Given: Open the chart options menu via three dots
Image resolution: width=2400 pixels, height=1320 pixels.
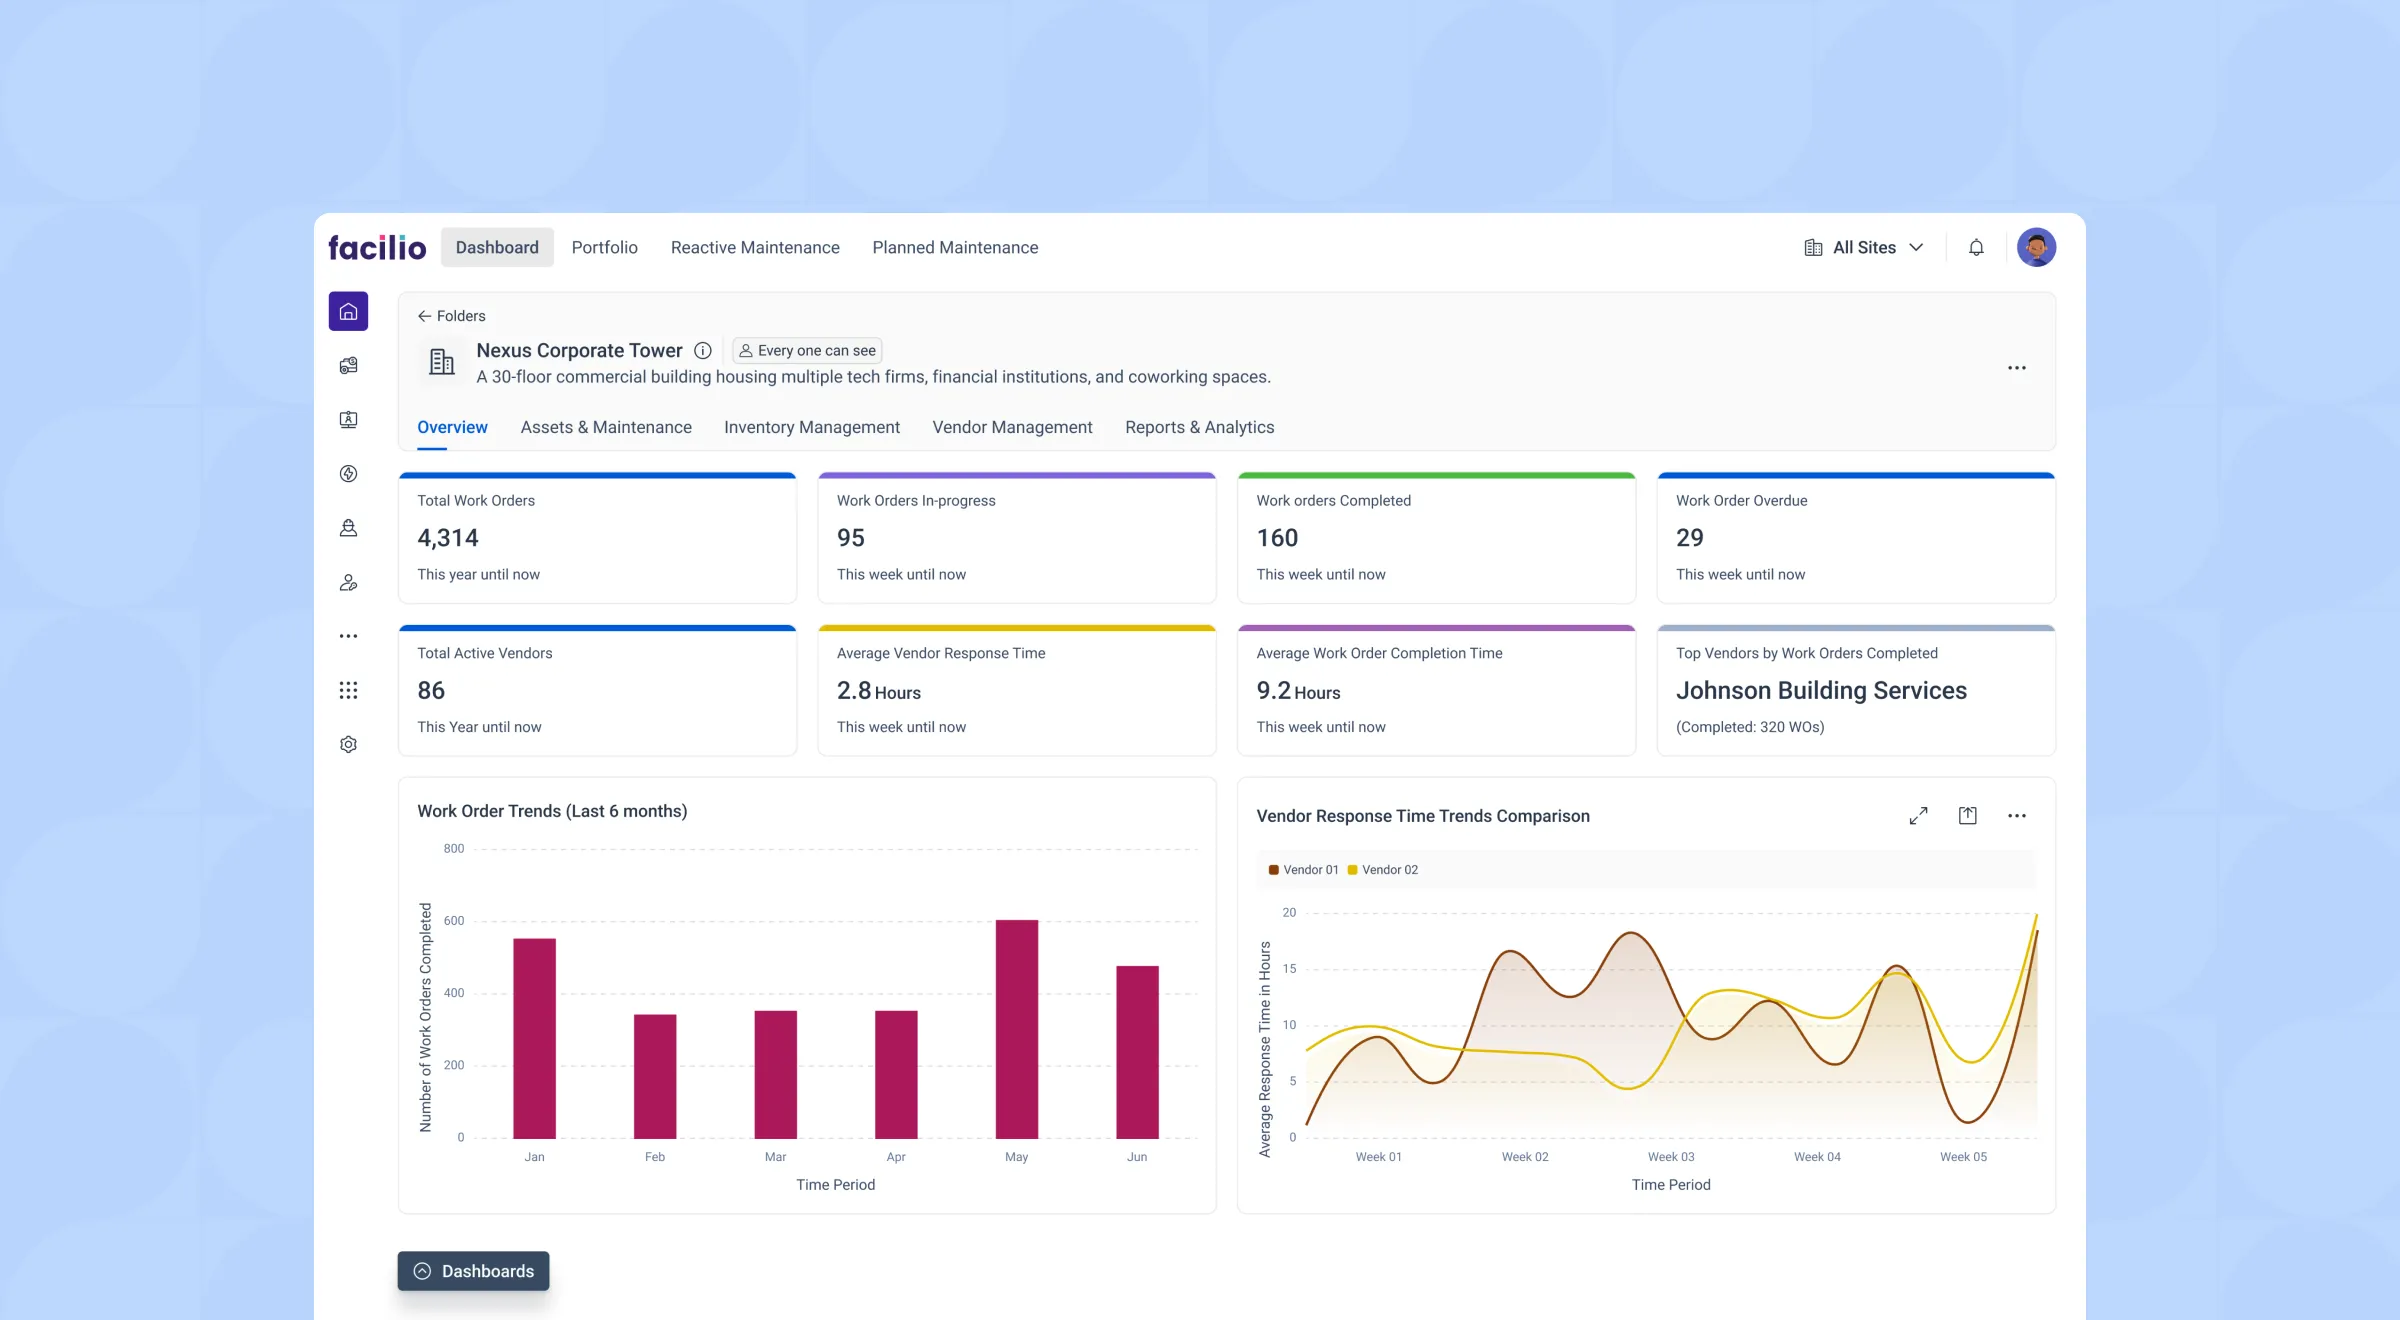Looking at the screenshot, I should tap(2017, 815).
